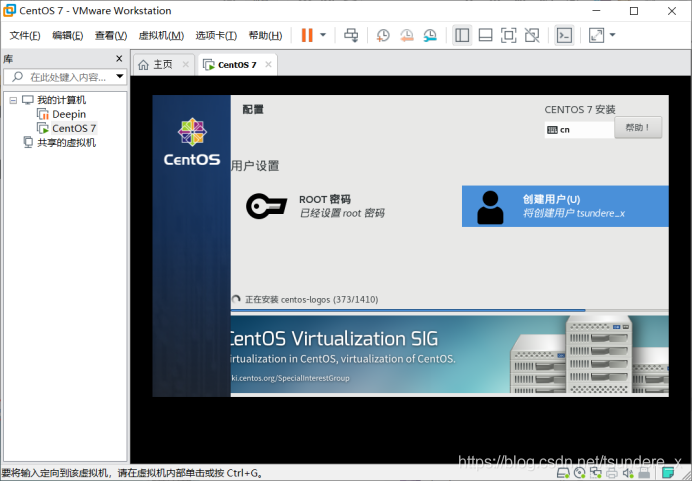Image resolution: width=692 pixels, height=481 pixels.
Task: Click the VMware Workstation title bar icon
Action: [x=9, y=11]
